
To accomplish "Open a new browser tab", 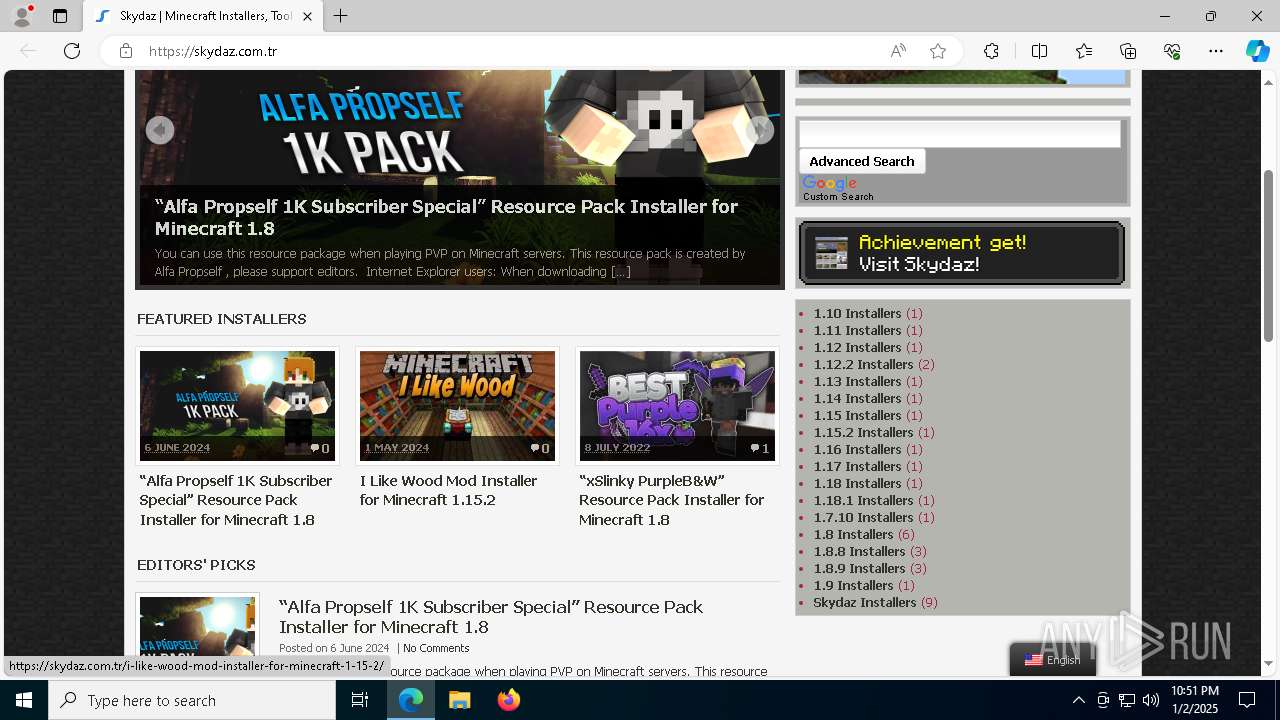I will point(341,16).
